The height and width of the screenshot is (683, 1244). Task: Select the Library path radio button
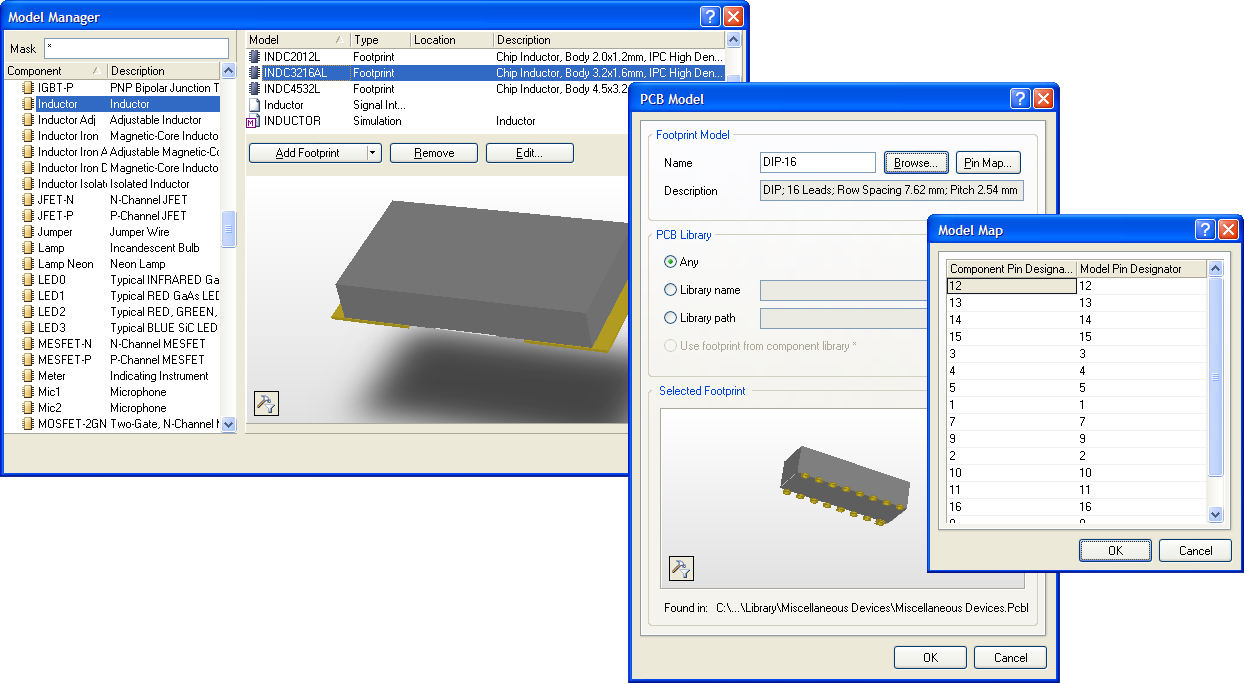coord(671,318)
